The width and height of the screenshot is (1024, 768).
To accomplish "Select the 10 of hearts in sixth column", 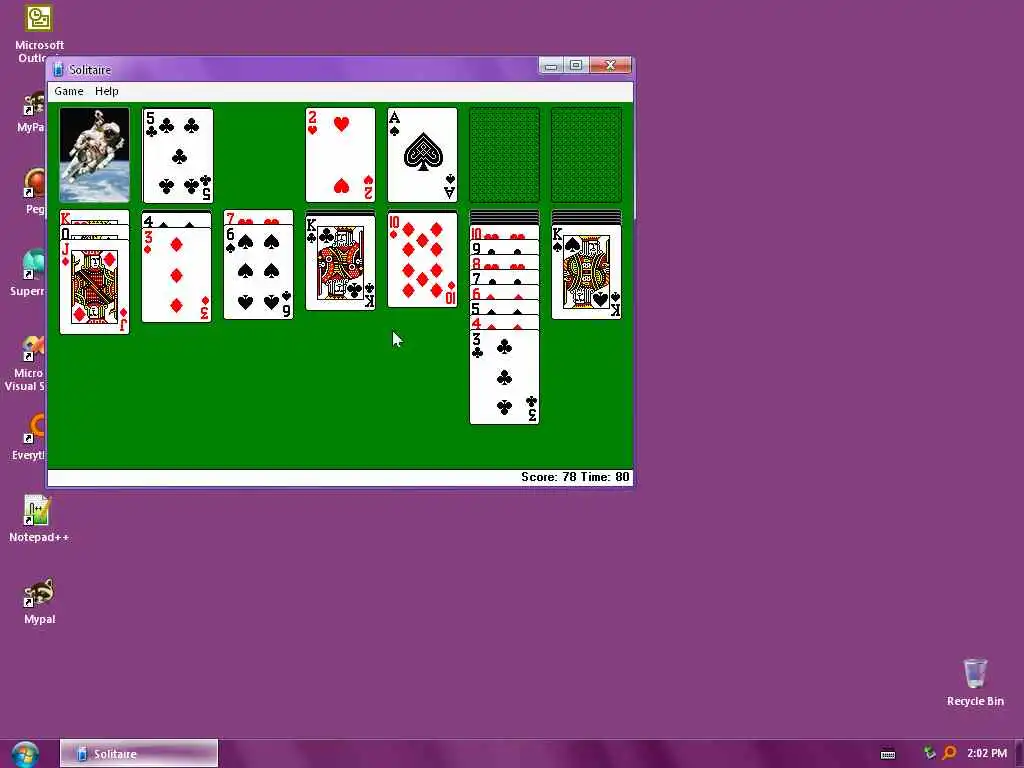I will click(504, 232).
